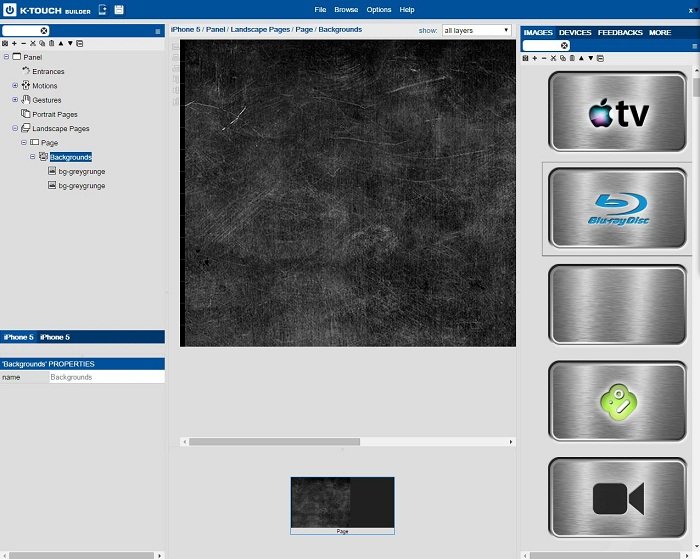Open the Help menu
The image size is (700, 559).
(x=407, y=9)
